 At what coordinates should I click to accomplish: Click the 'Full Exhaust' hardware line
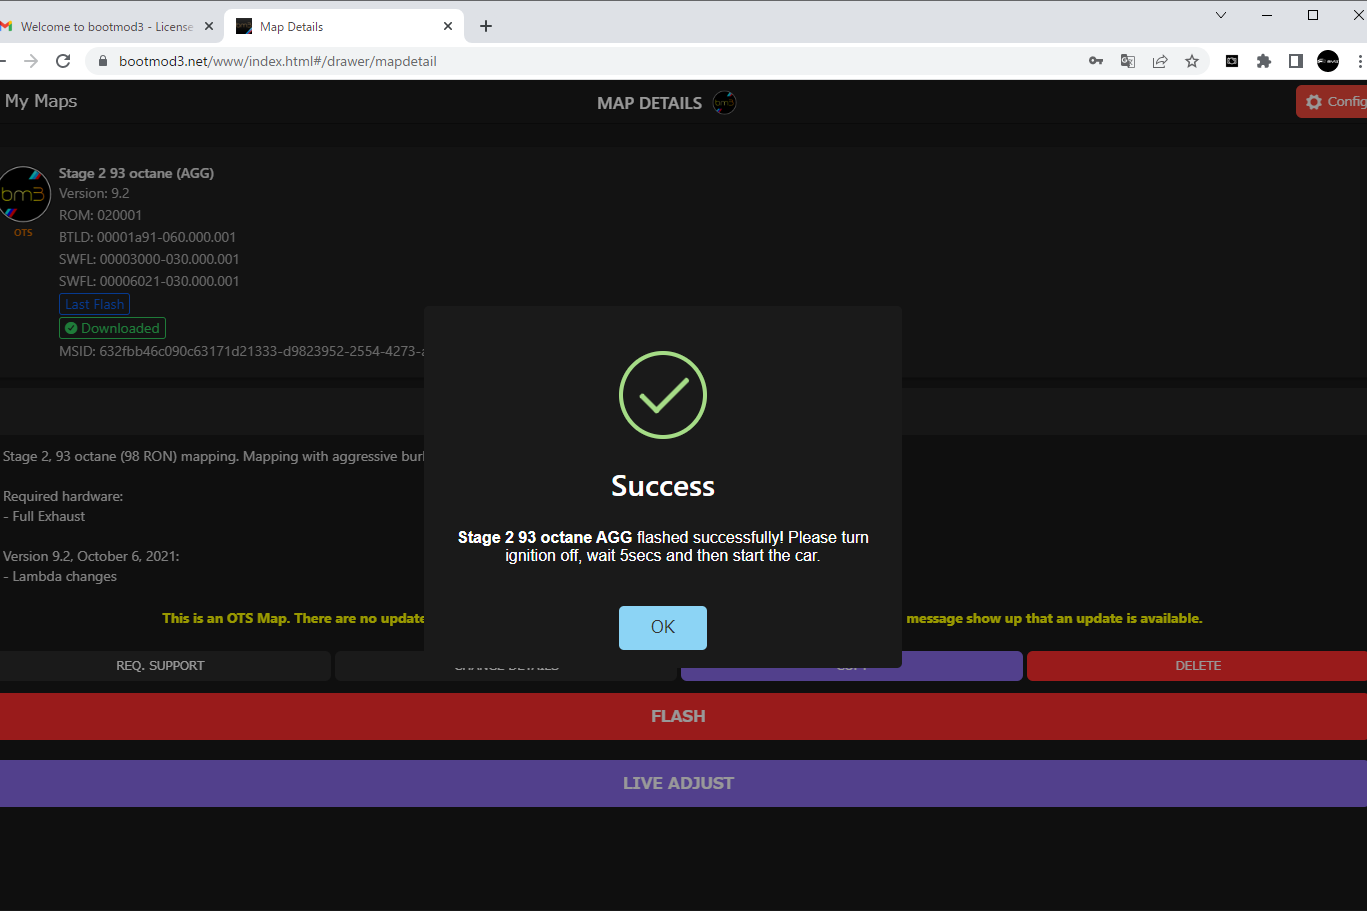click(x=44, y=516)
